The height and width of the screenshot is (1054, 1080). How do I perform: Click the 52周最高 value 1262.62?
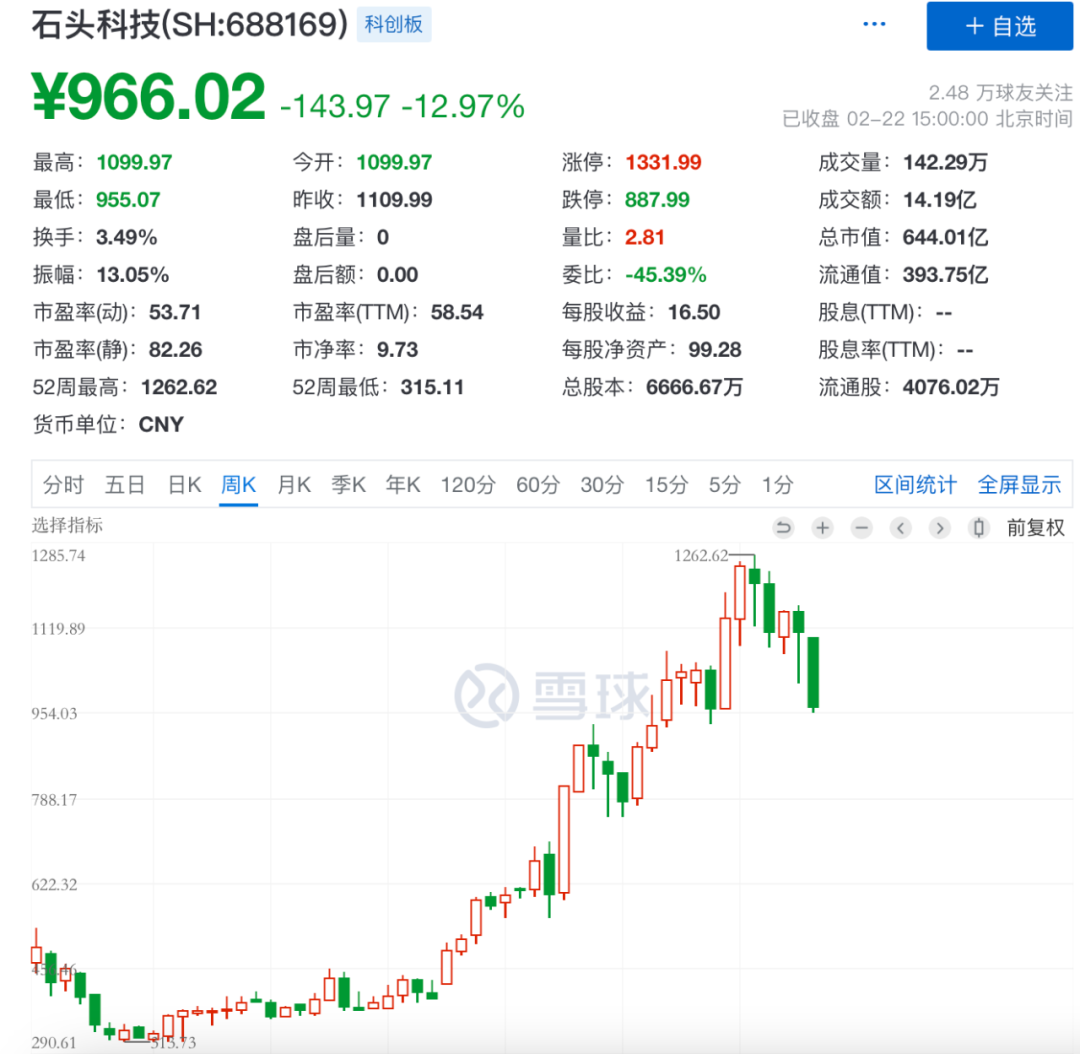[x=179, y=387]
